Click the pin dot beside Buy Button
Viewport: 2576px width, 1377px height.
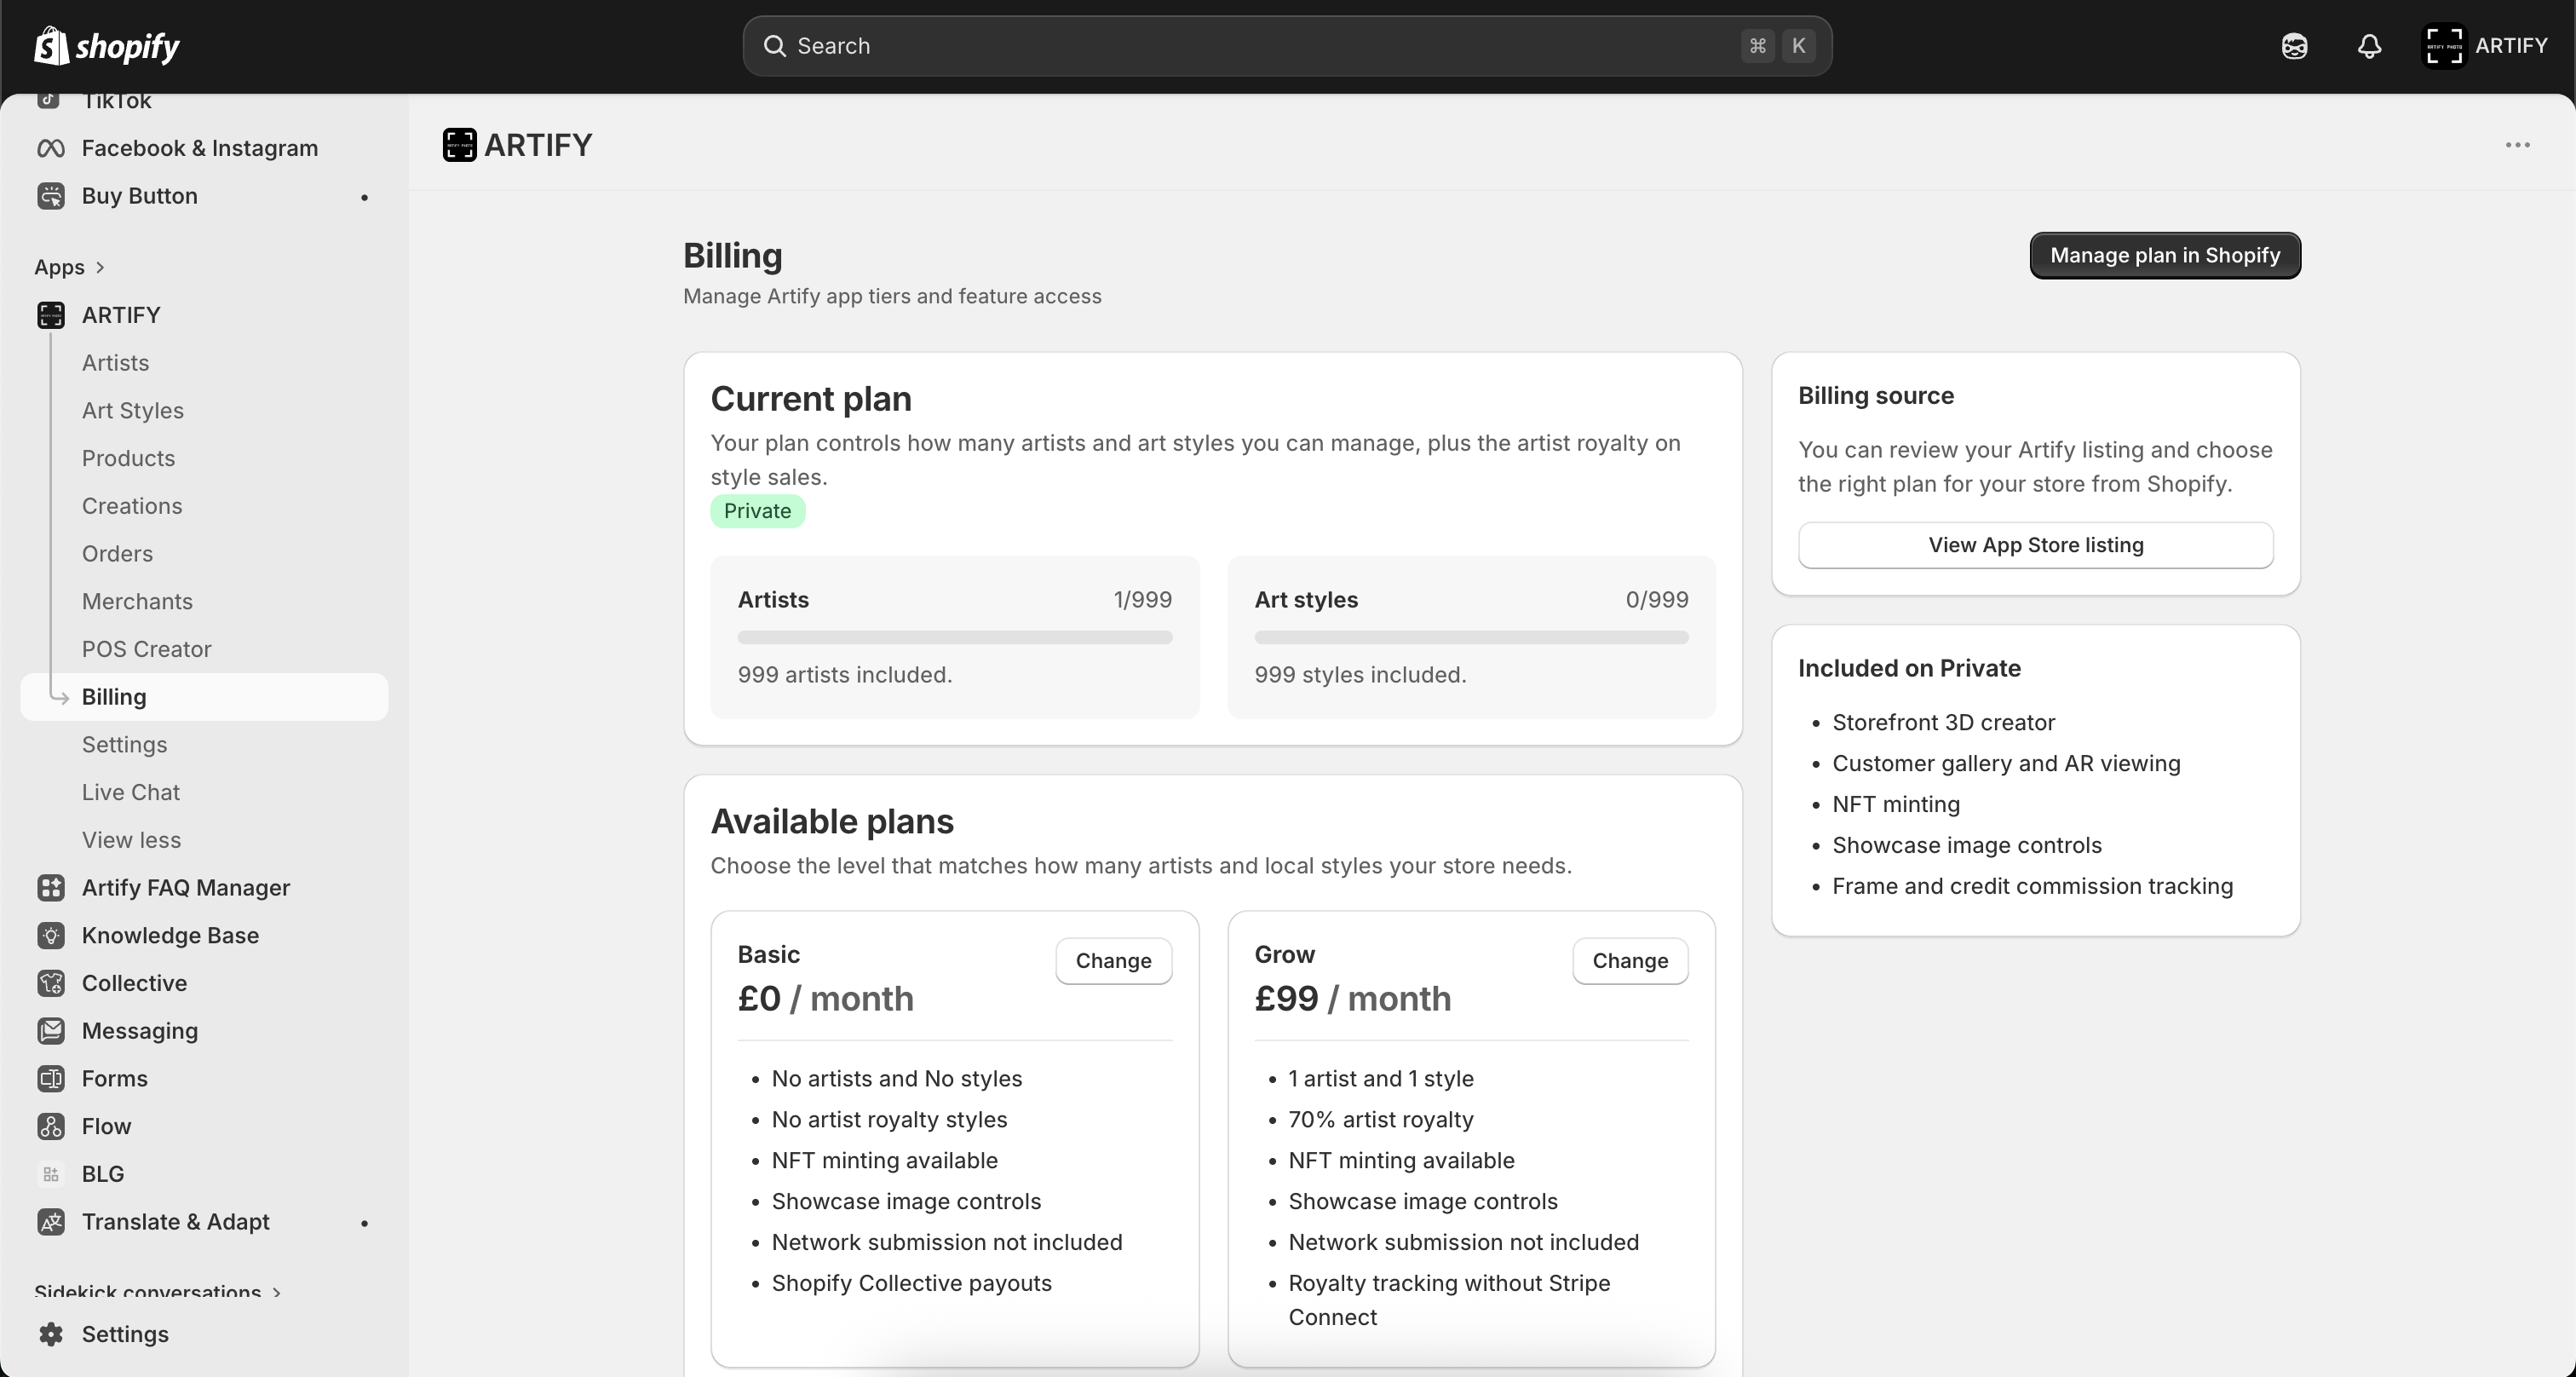365,197
